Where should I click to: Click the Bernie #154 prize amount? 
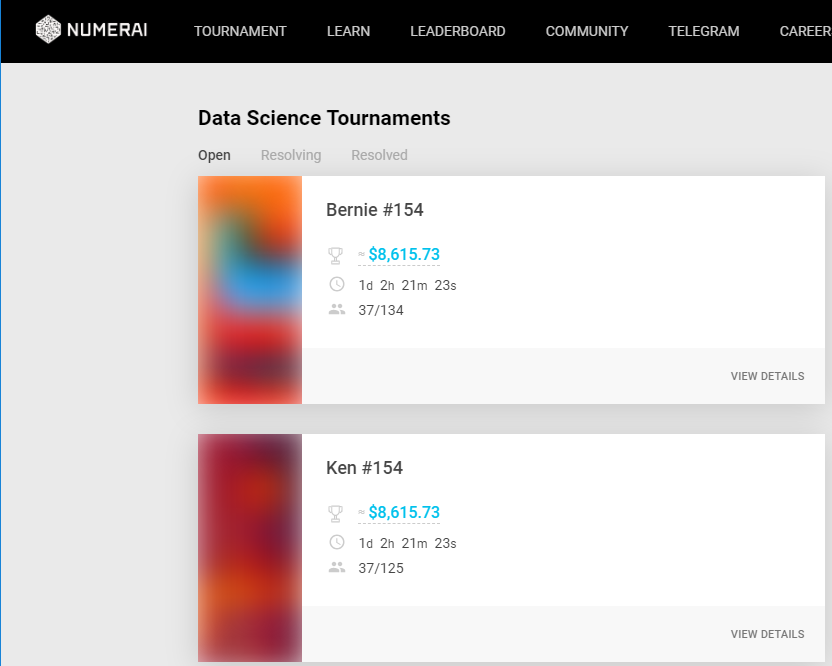pos(404,255)
